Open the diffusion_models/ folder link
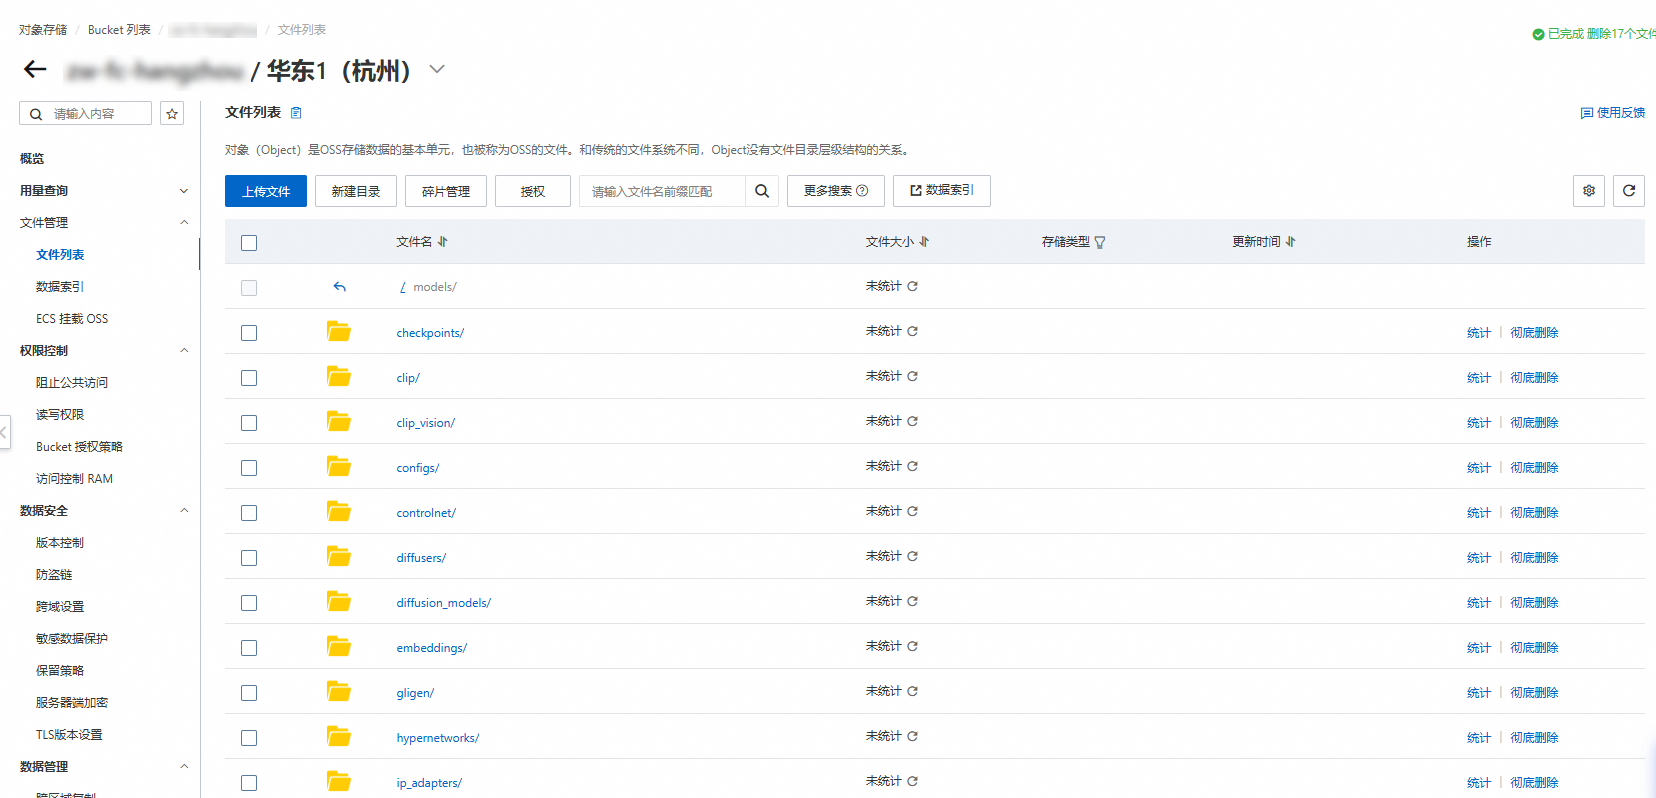Screen dimensions: 1656x798 pos(443,603)
